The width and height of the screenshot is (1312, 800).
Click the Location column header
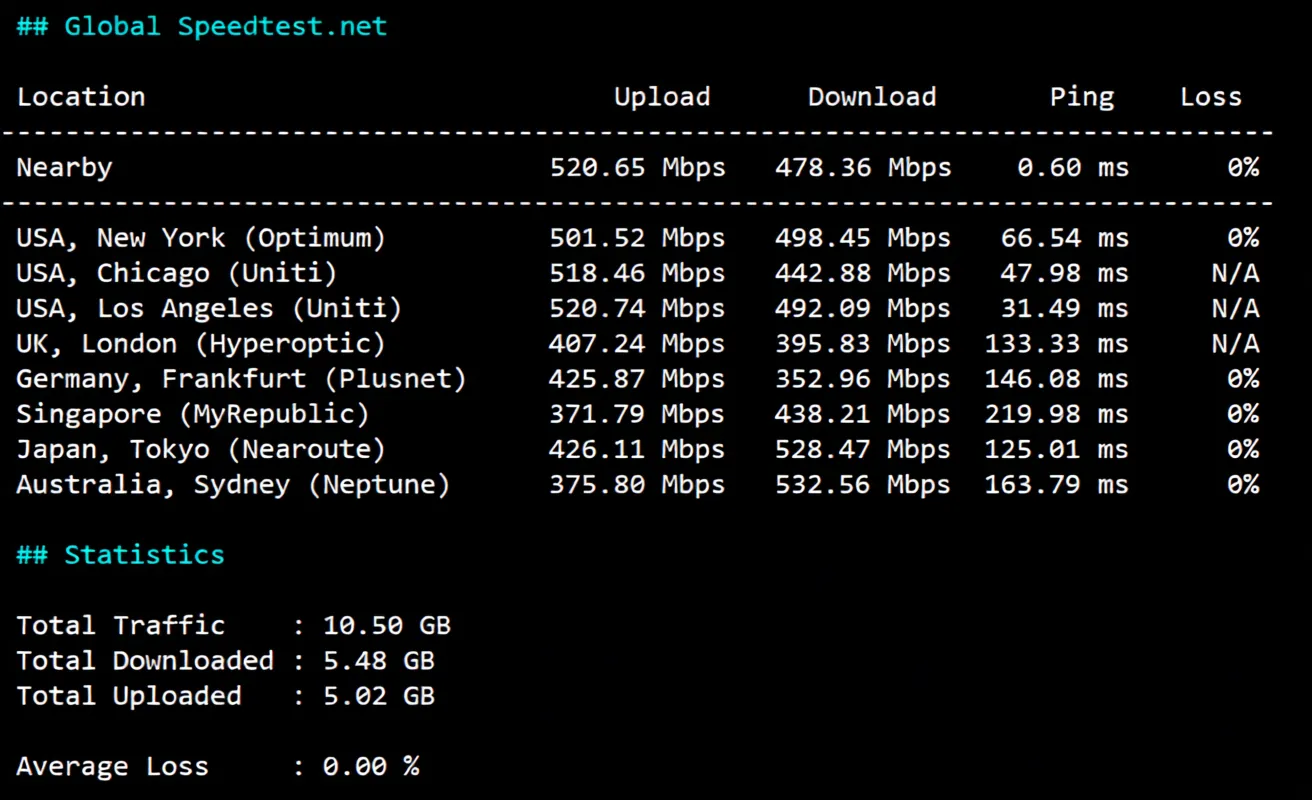pyautogui.click(x=80, y=96)
